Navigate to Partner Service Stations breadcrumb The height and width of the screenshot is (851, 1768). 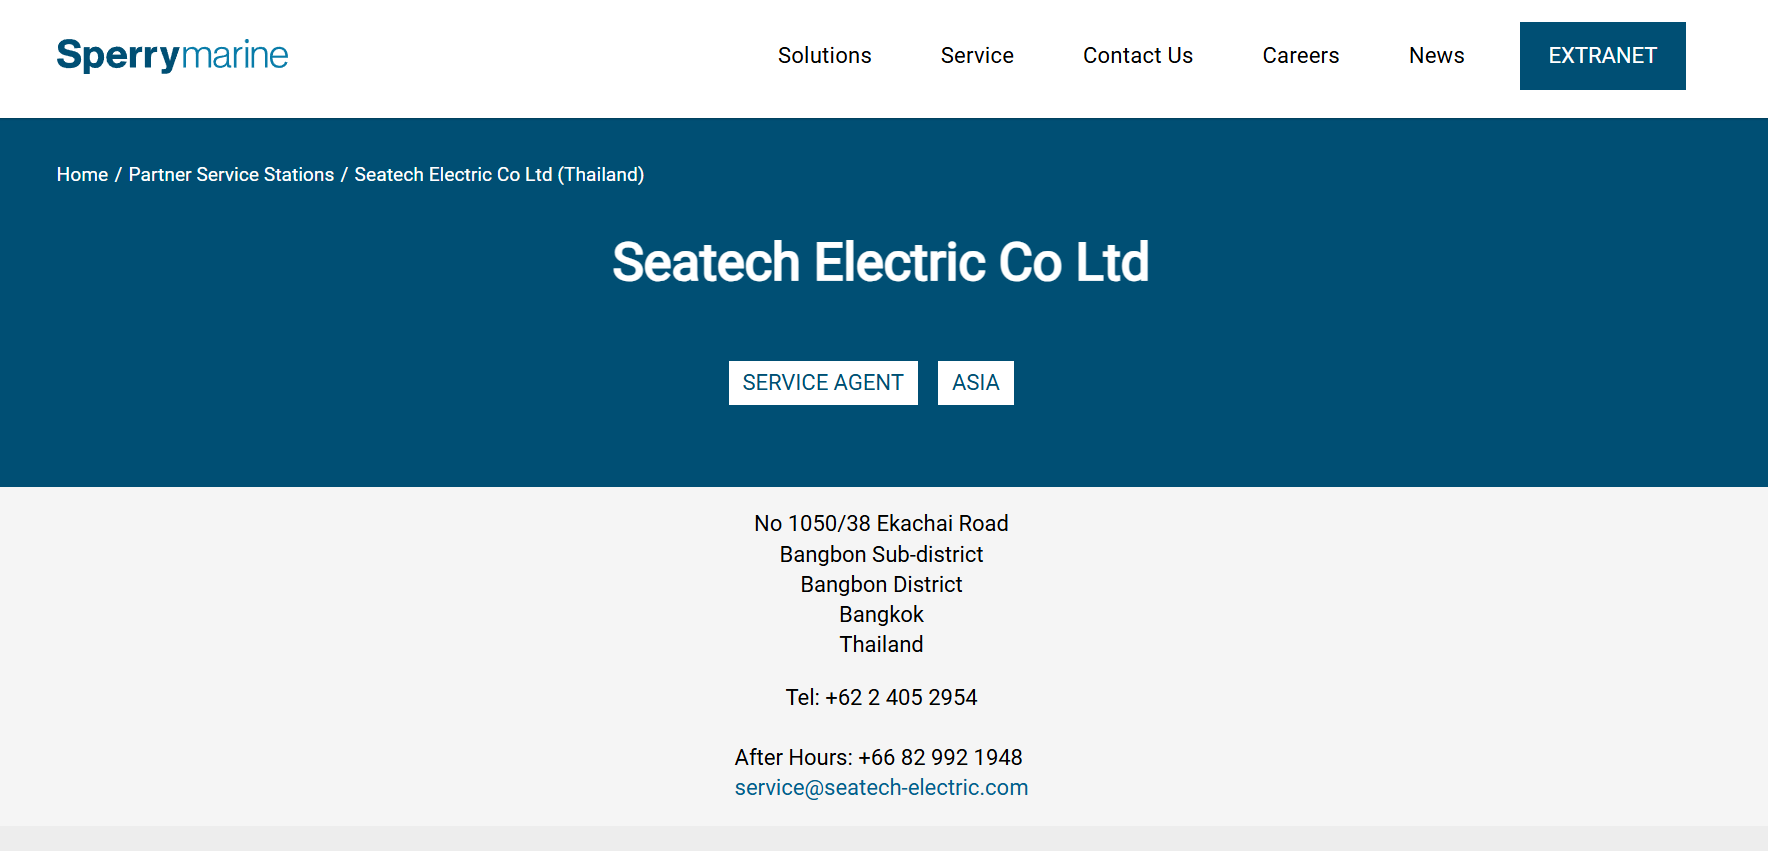[x=231, y=175]
